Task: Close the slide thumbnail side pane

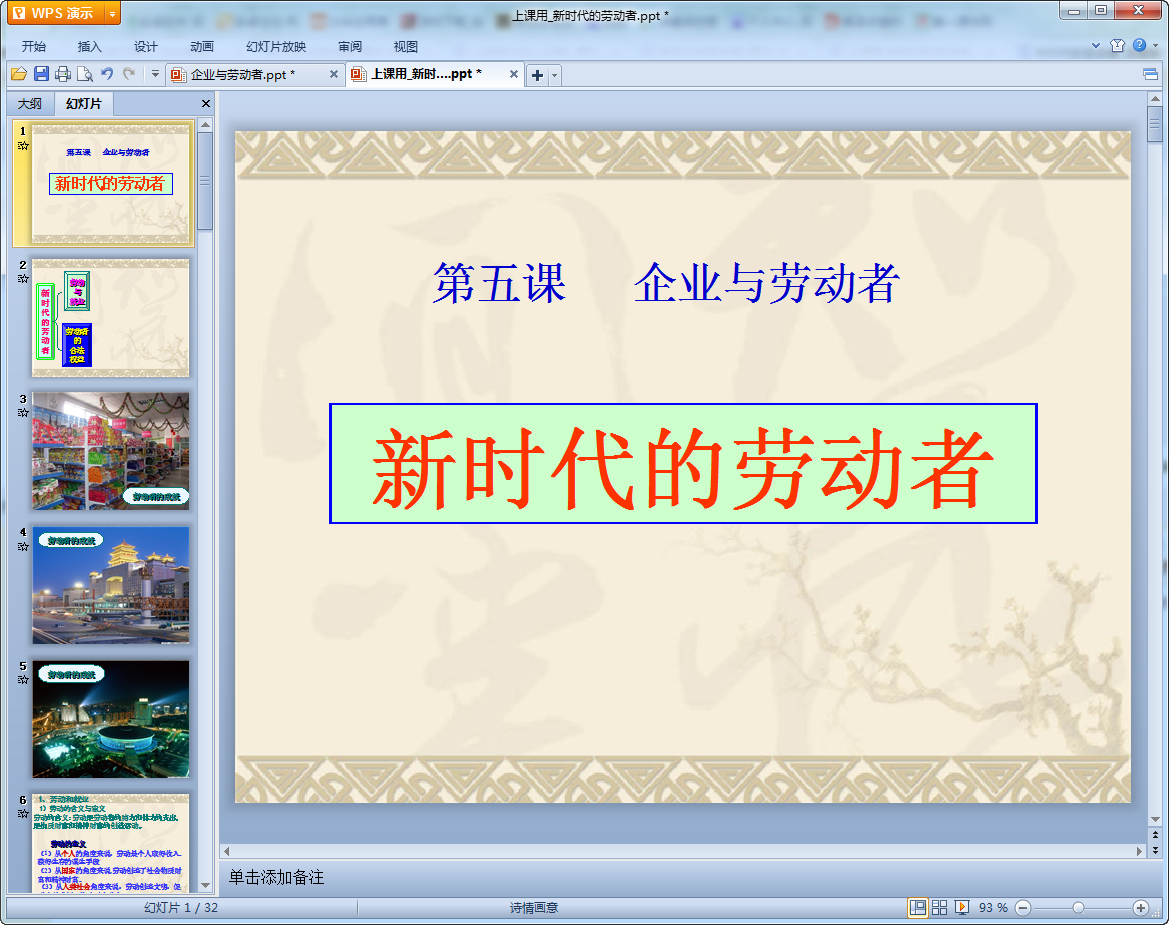Action: 206,104
